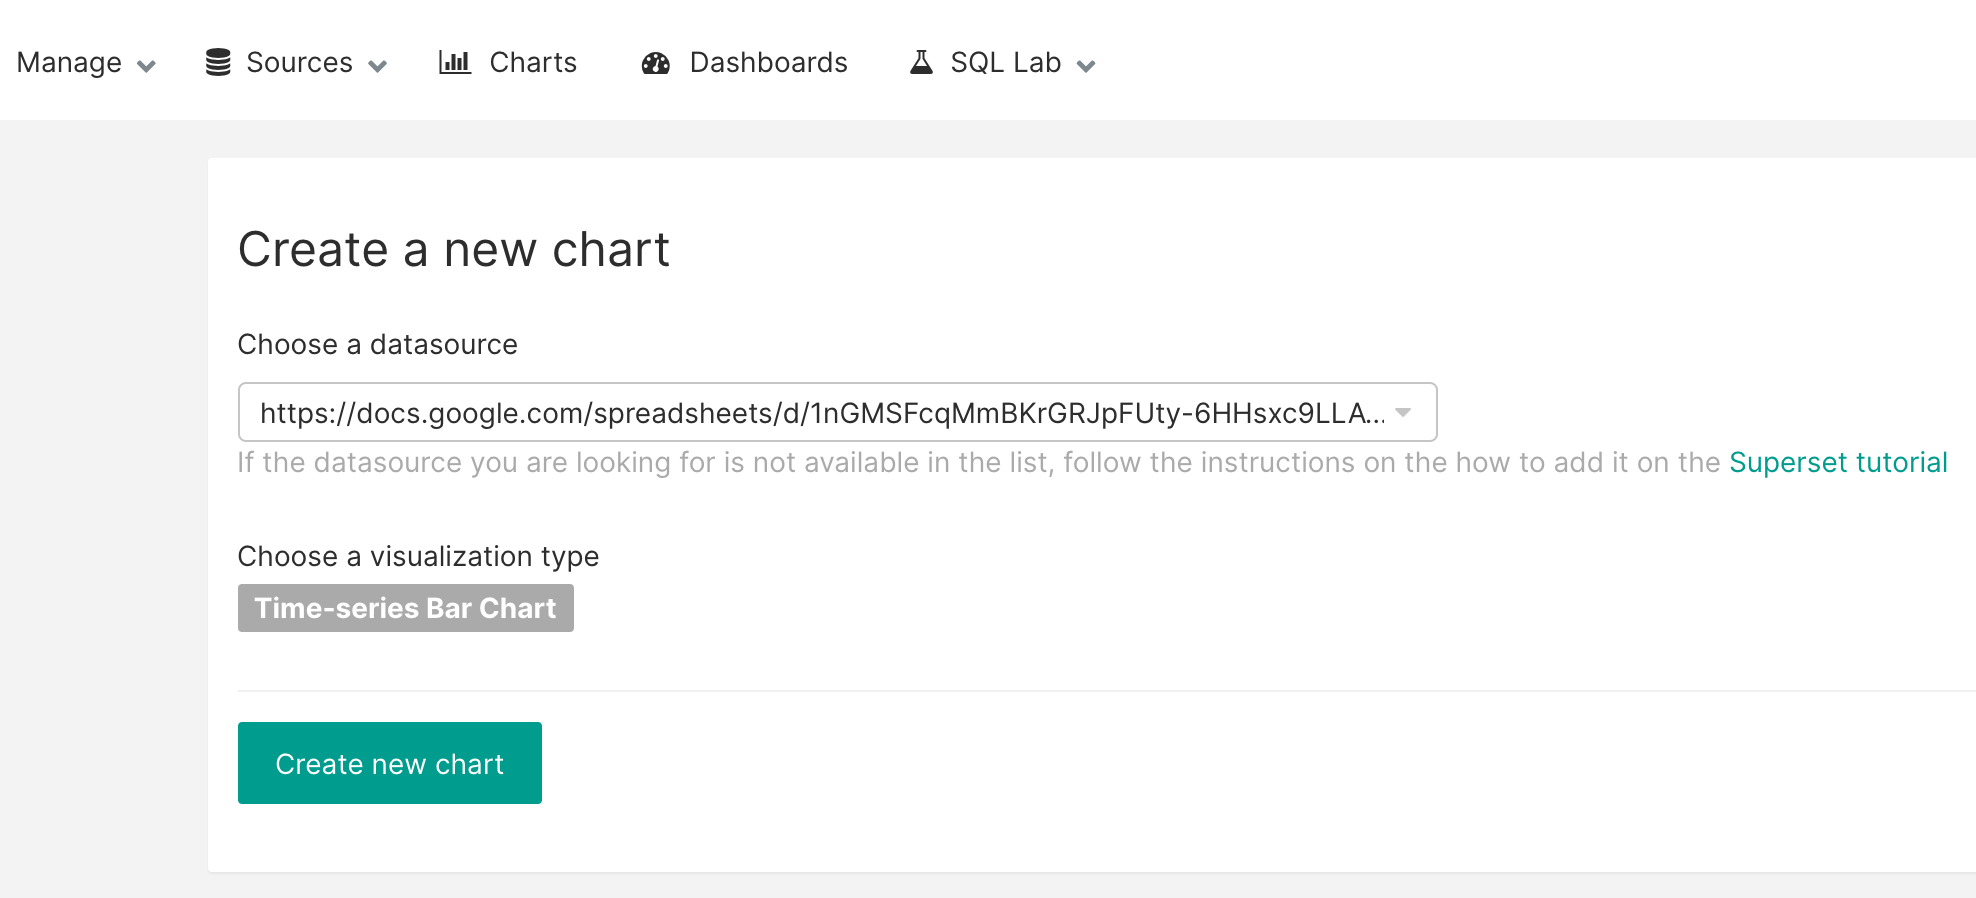
Task: Open the Dashboards menu item
Action: pyautogui.click(x=767, y=62)
